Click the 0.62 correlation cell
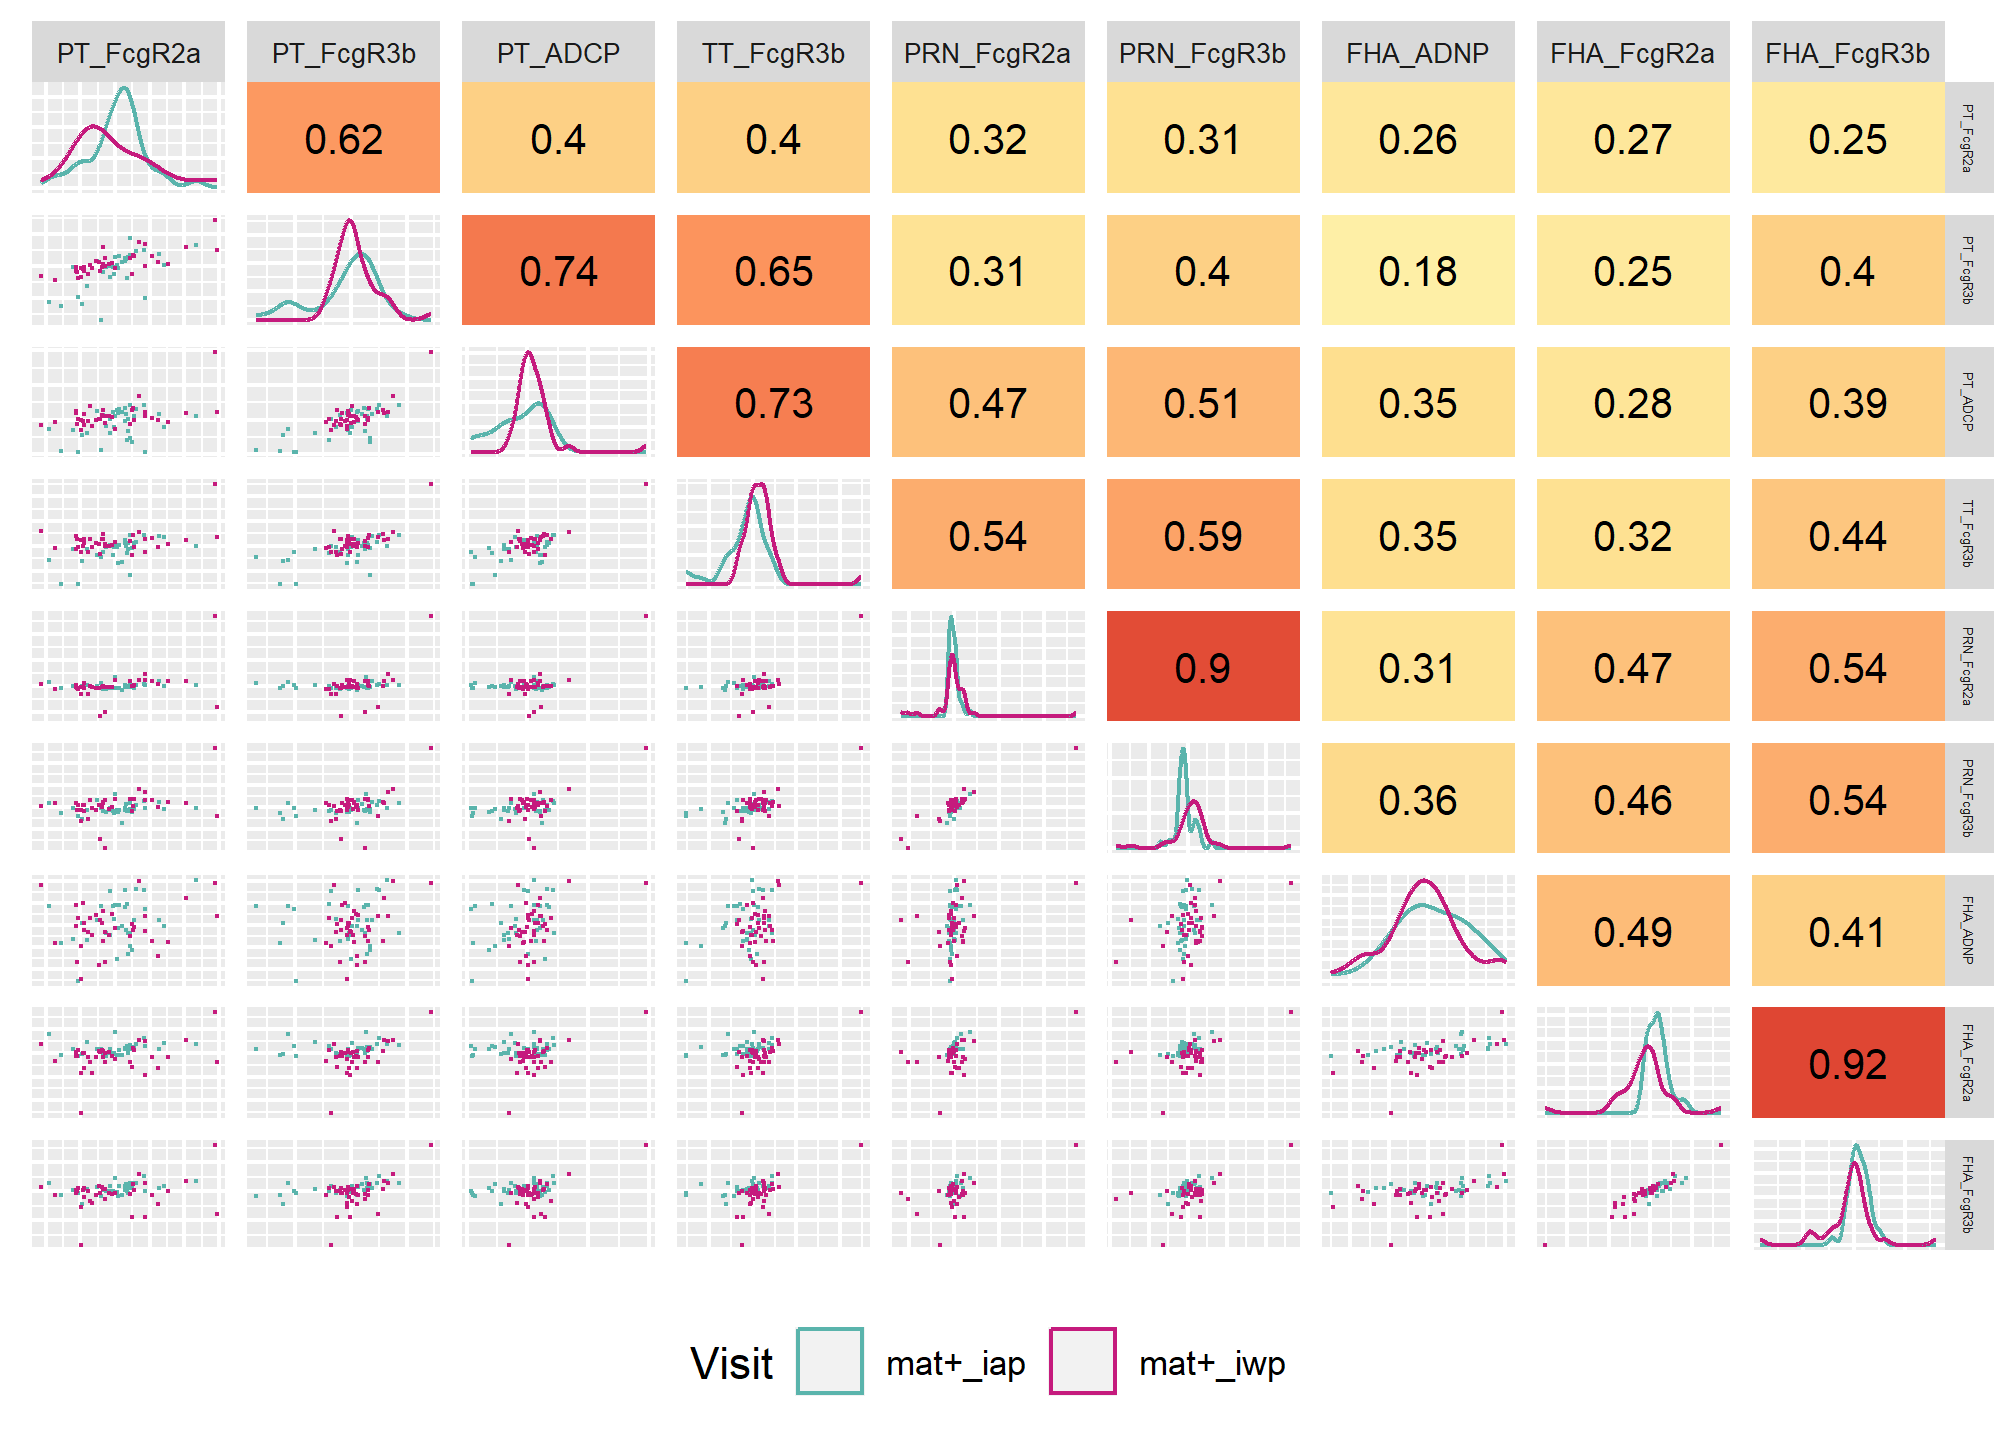This screenshot has height=1440, width=2016. (x=343, y=138)
